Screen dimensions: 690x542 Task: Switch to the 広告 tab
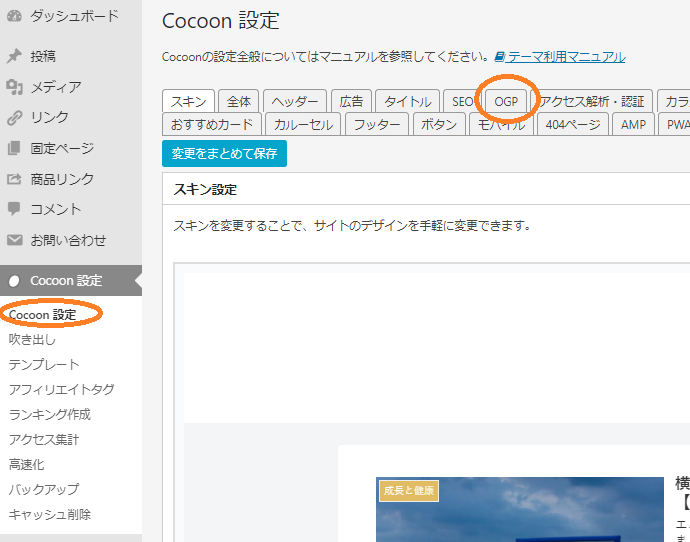click(351, 102)
